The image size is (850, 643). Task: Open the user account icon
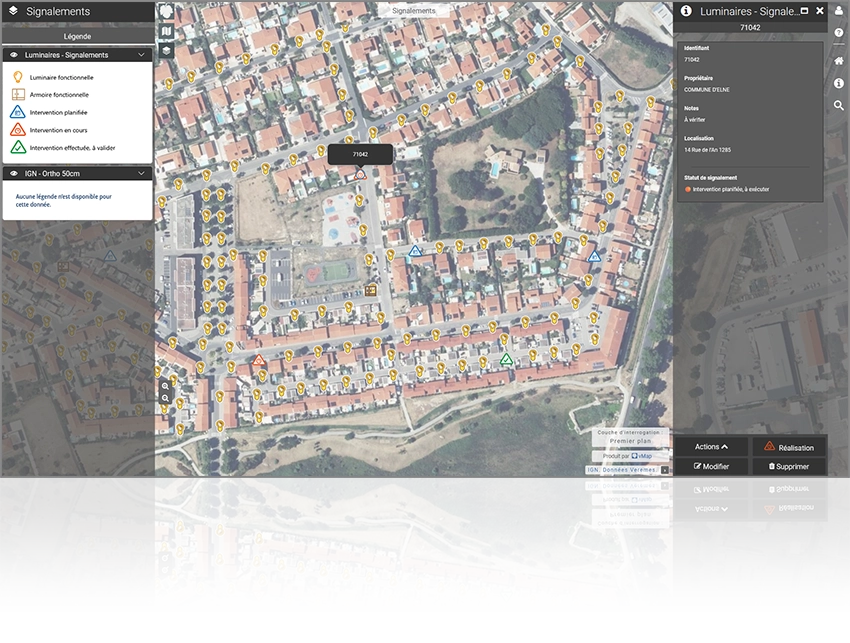(x=838, y=12)
